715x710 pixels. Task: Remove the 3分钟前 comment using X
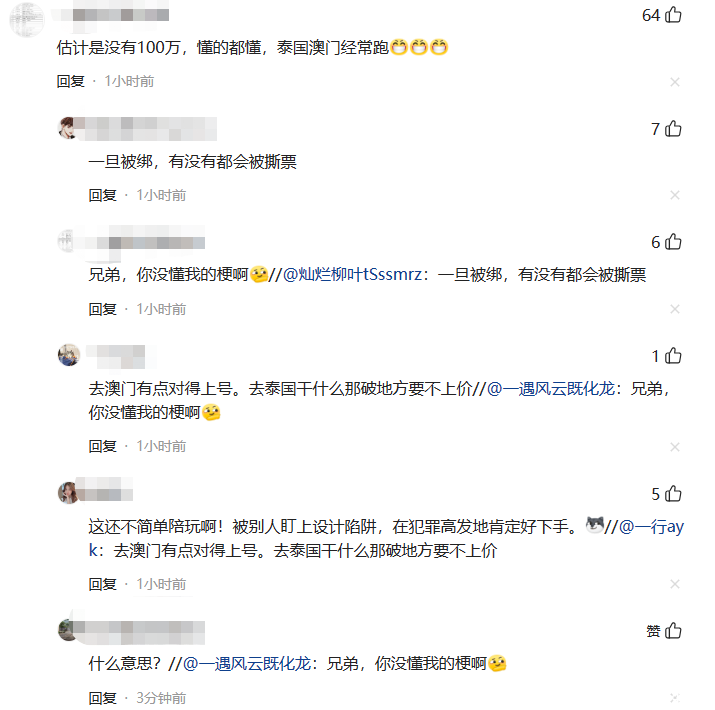675,698
